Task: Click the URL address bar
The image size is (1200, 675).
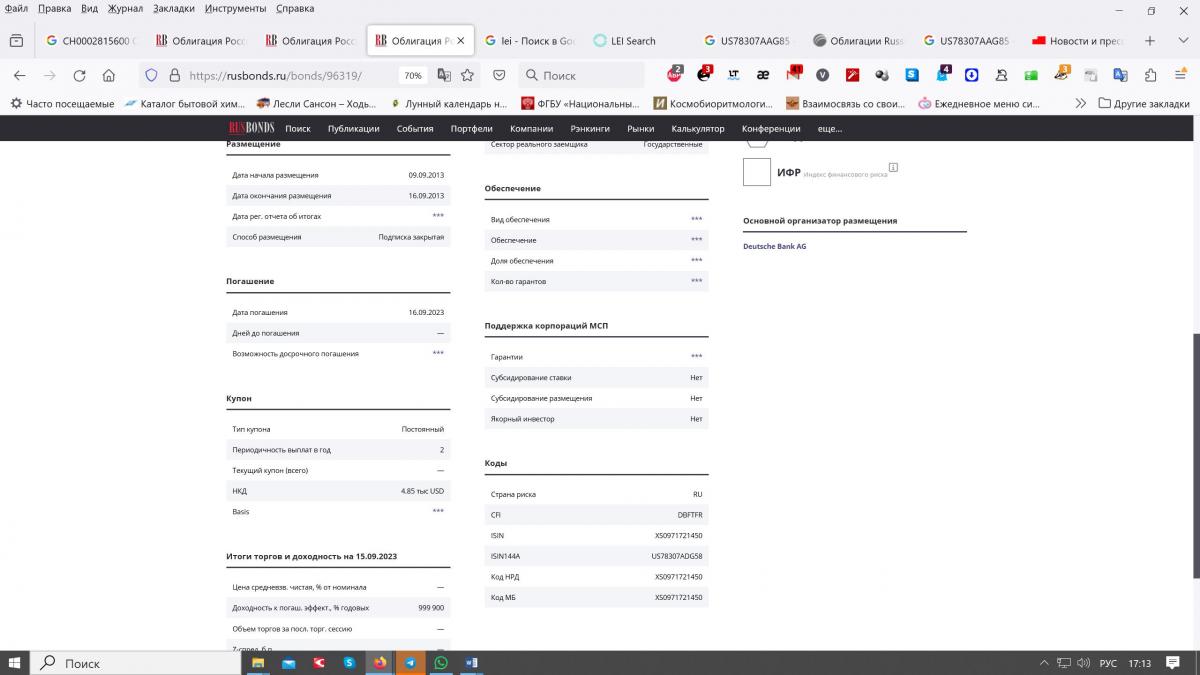Action: click(x=290, y=75)
